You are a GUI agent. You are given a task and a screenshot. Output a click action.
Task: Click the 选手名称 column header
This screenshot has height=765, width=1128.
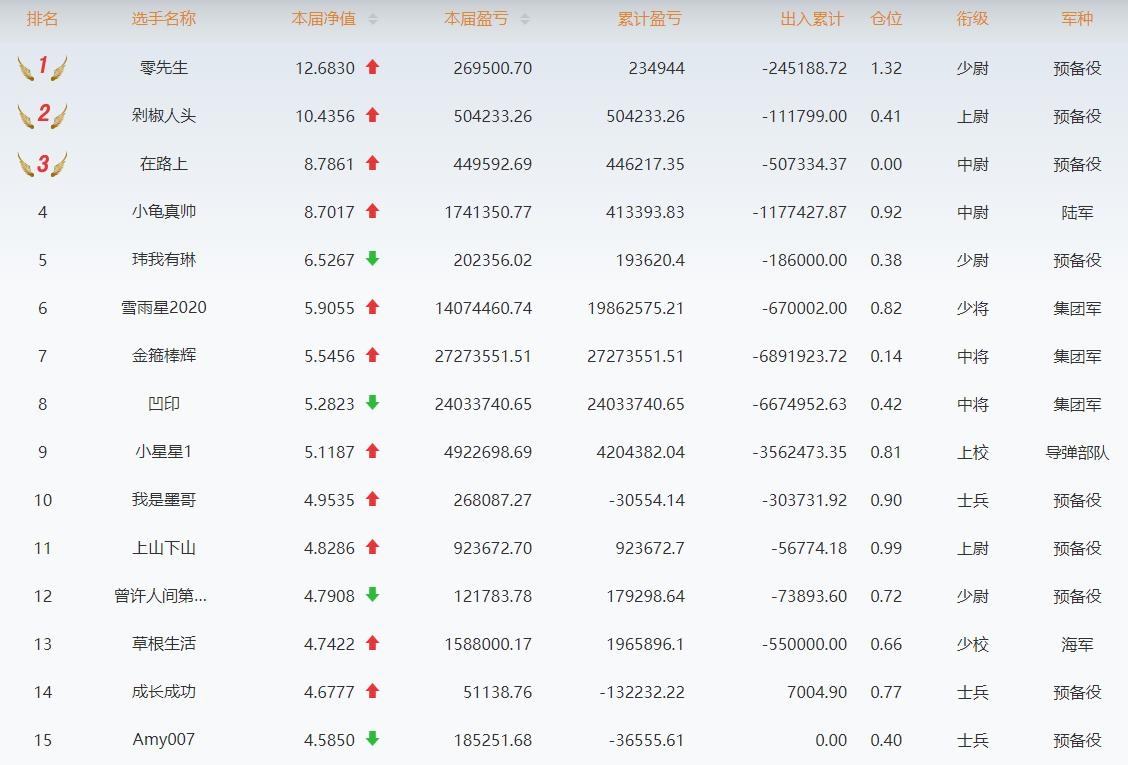tap(164, 19)
